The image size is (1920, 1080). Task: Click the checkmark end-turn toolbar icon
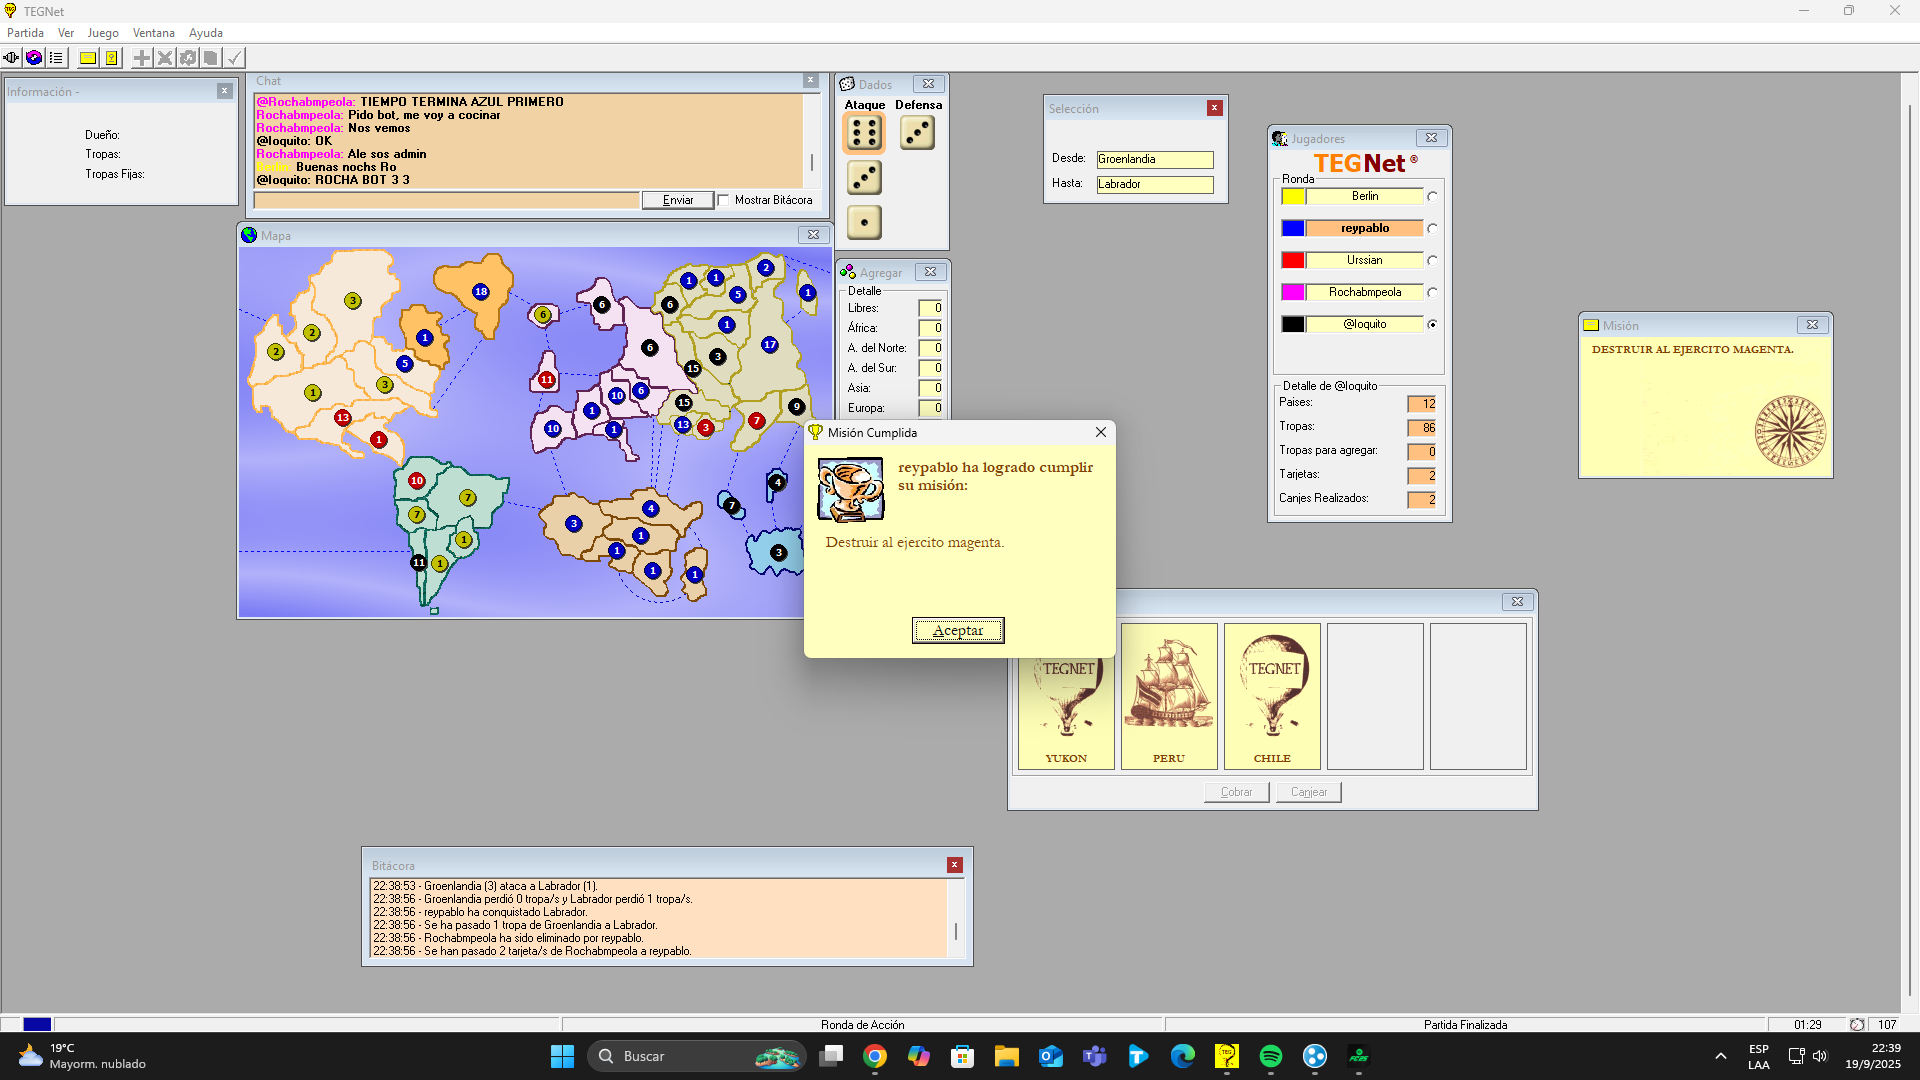pos(234,58)
